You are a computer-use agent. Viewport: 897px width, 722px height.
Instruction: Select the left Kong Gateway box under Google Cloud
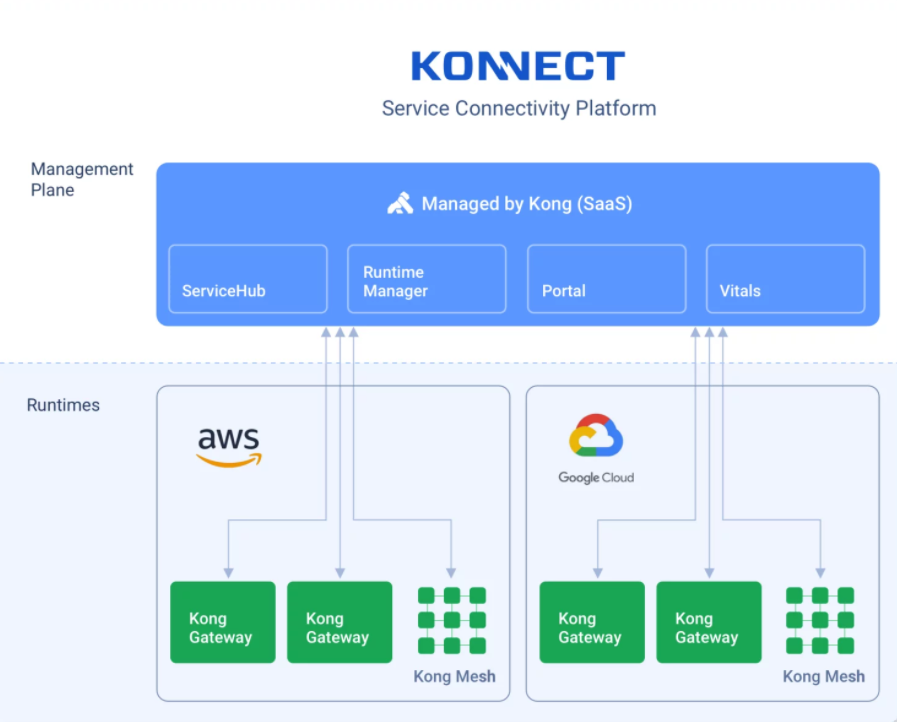click(x=592, y=622)
